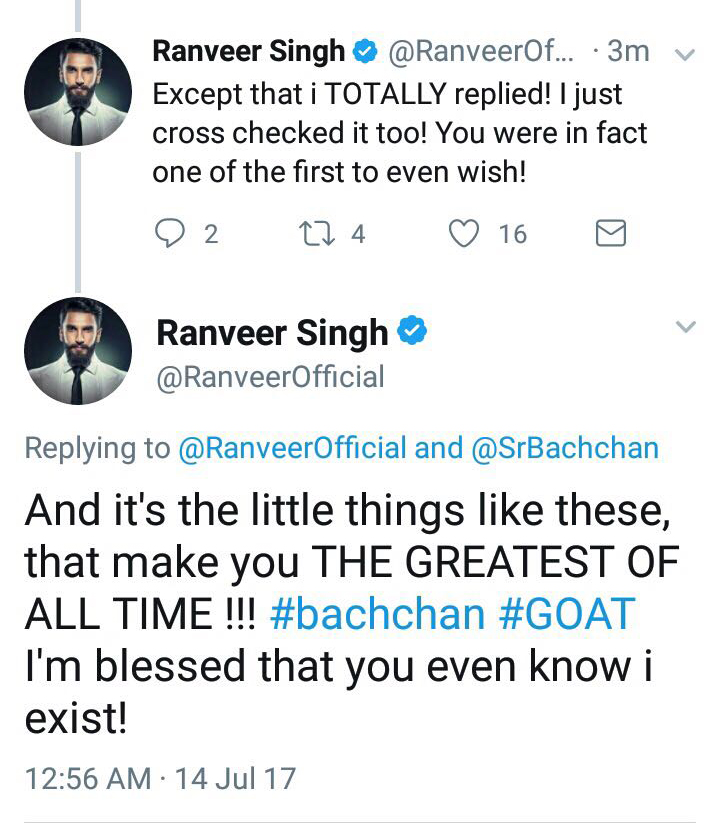Image resolution: width=720 pixels, height=824 pixels.
Task: Open @RanveerOfficial in the Replying to line
Action: pyautogui.click(x=292, y=448)
